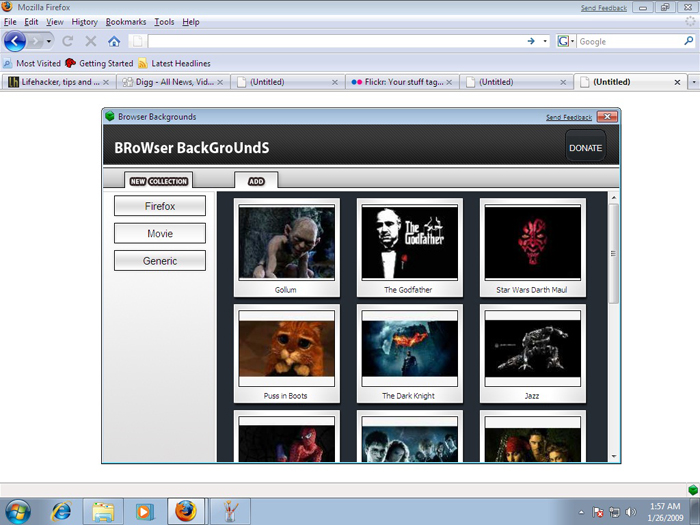This screenshot has width=700, height=525.
Task: Open the View menu
Action: (54, 22)
